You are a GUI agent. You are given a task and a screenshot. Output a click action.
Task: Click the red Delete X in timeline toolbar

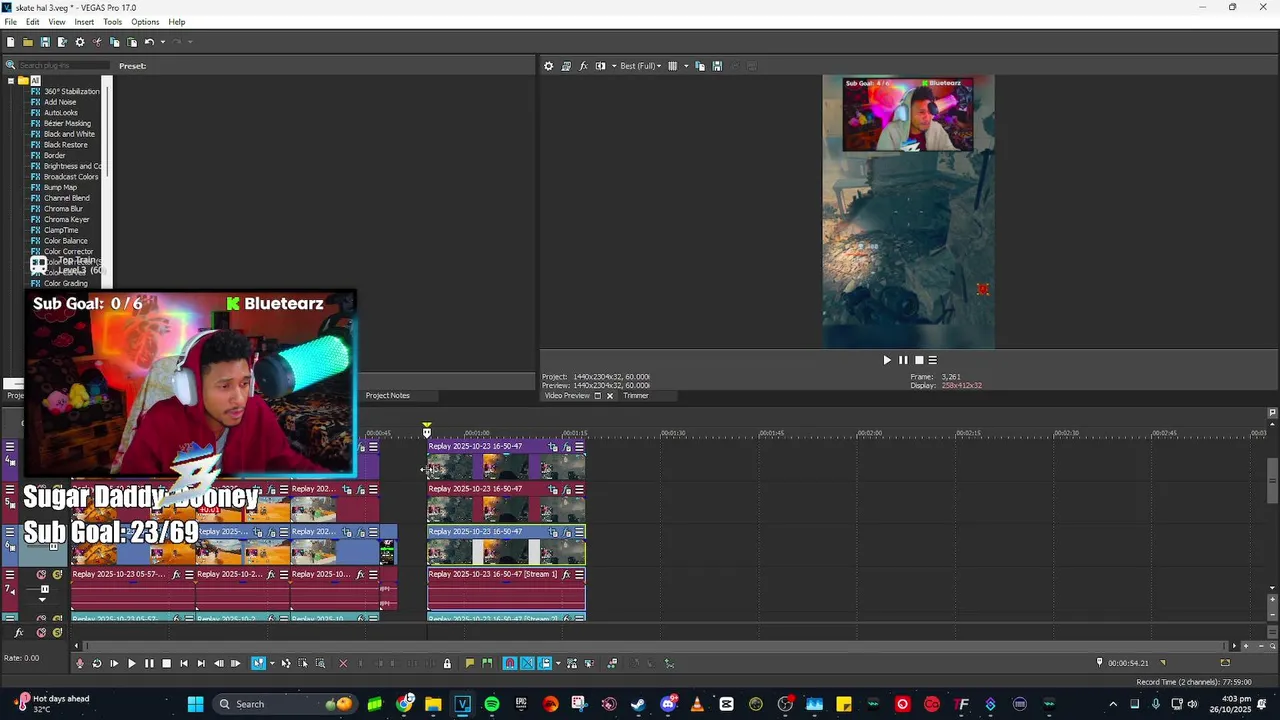click(x=343, y=663)
